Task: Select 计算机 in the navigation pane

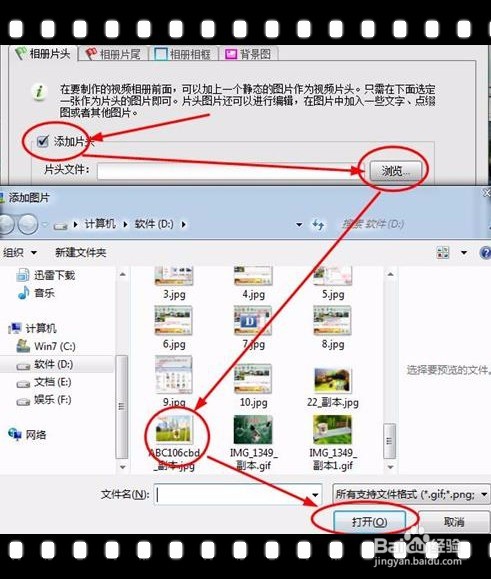Action: [x=32, y=328]
